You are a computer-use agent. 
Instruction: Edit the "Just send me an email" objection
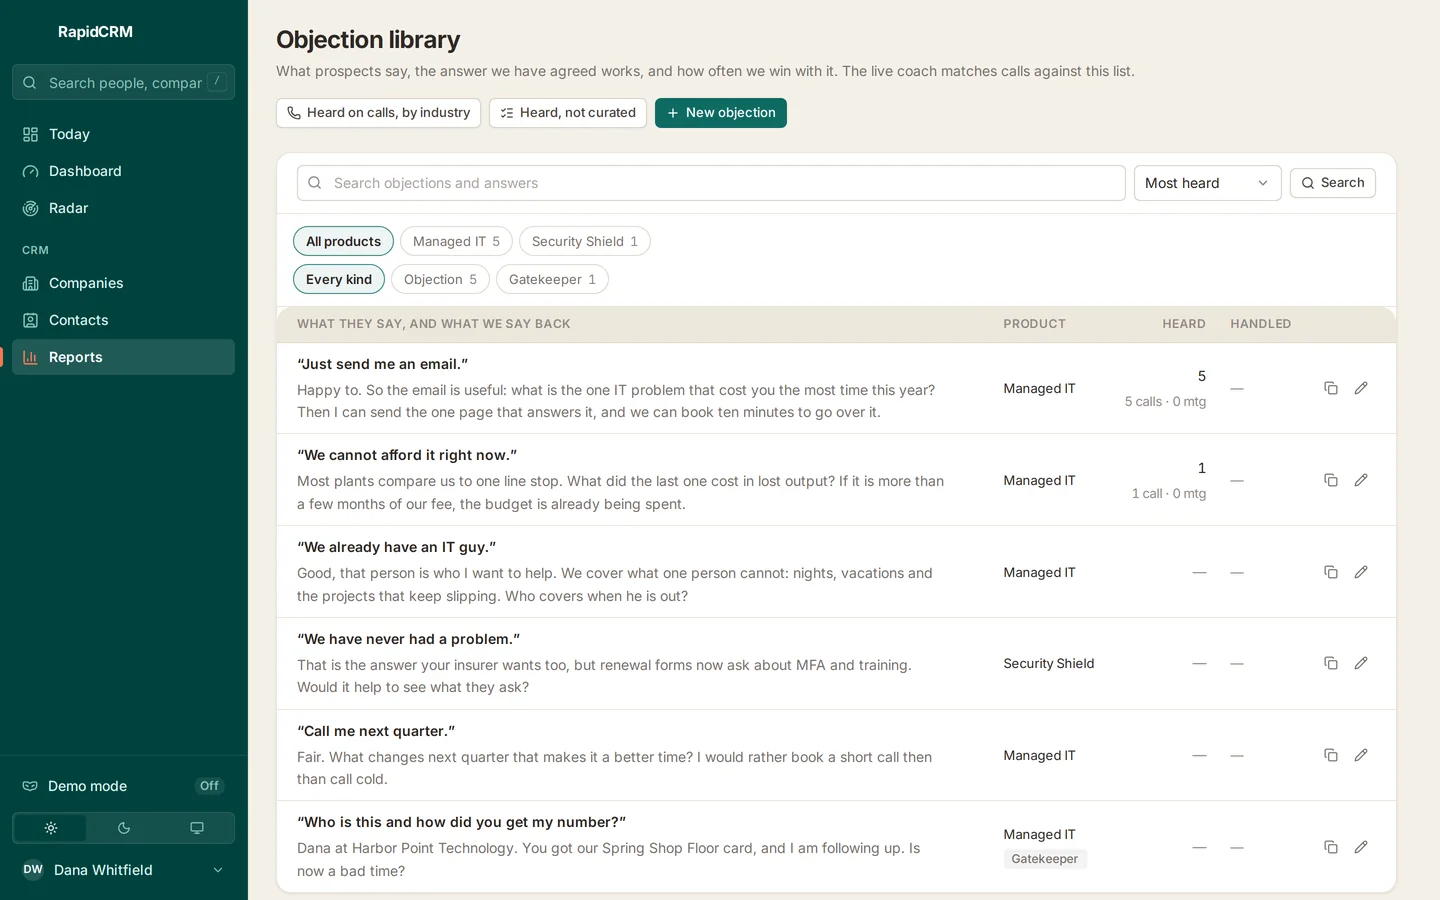pyautogui.click(x=1361, y=388)
